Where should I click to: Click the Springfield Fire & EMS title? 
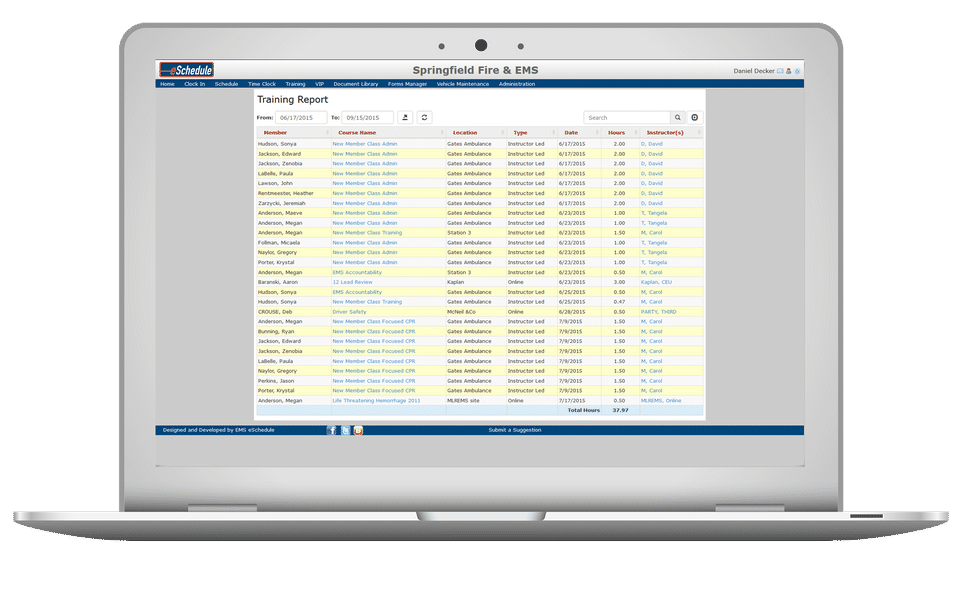pyautogui.click(x=475, y=70)
